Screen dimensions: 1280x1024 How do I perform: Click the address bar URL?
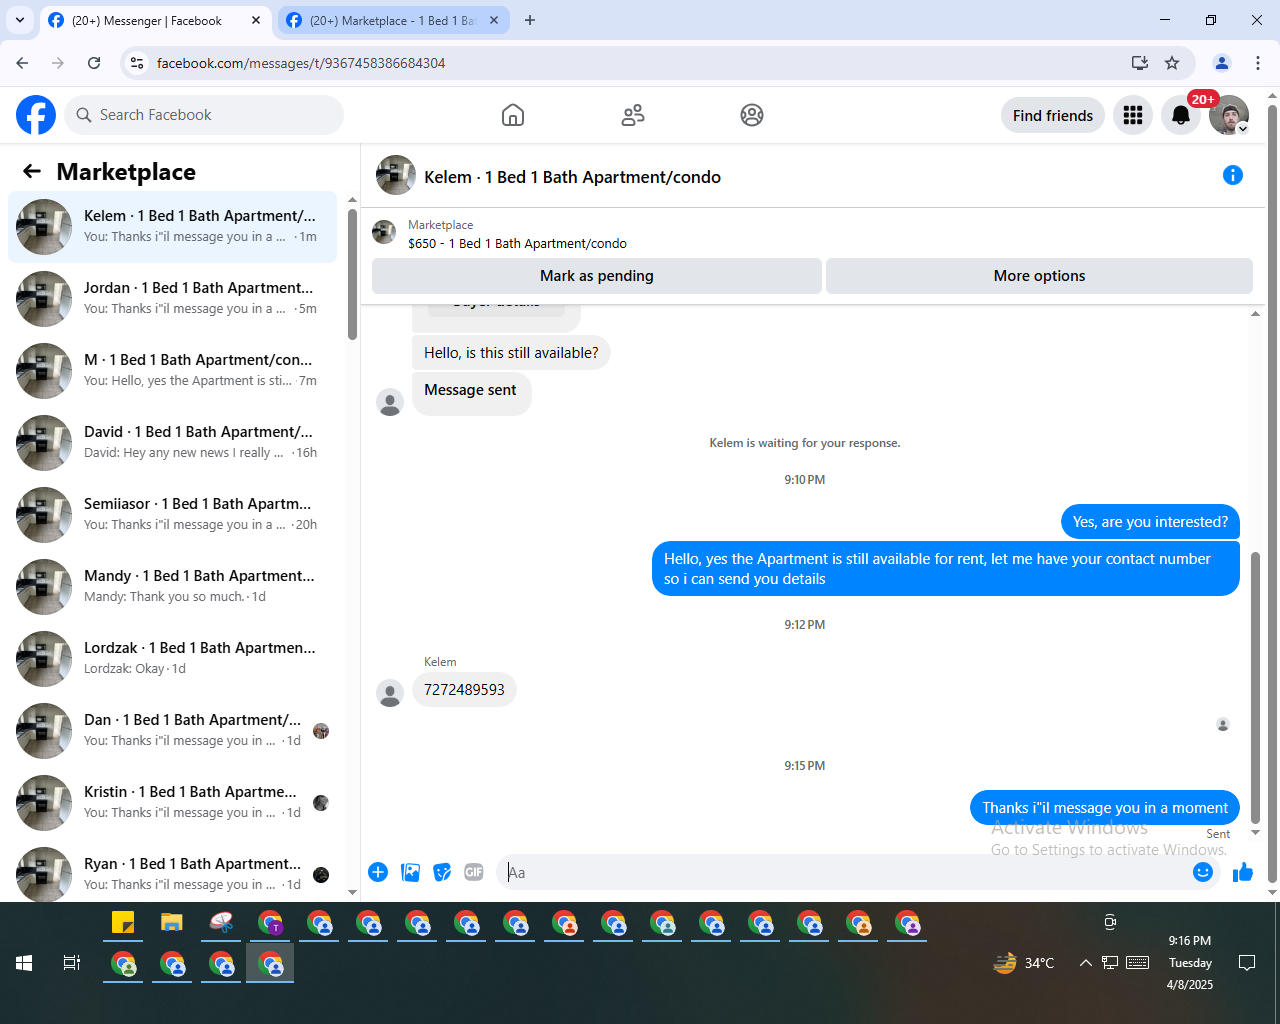pos(301,63)
